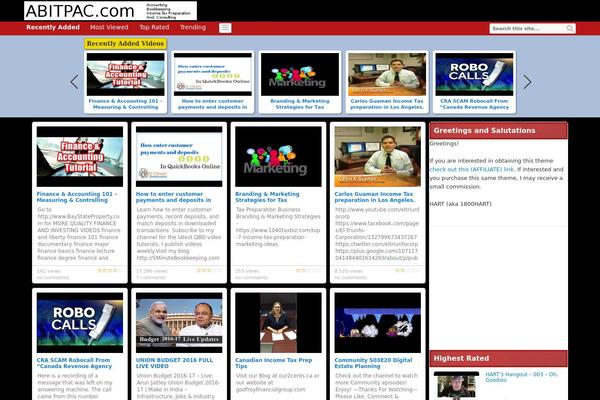Follow the check out this (AFFILIATE) link
This screenshot has width=600, height=400.
(472, 169)
